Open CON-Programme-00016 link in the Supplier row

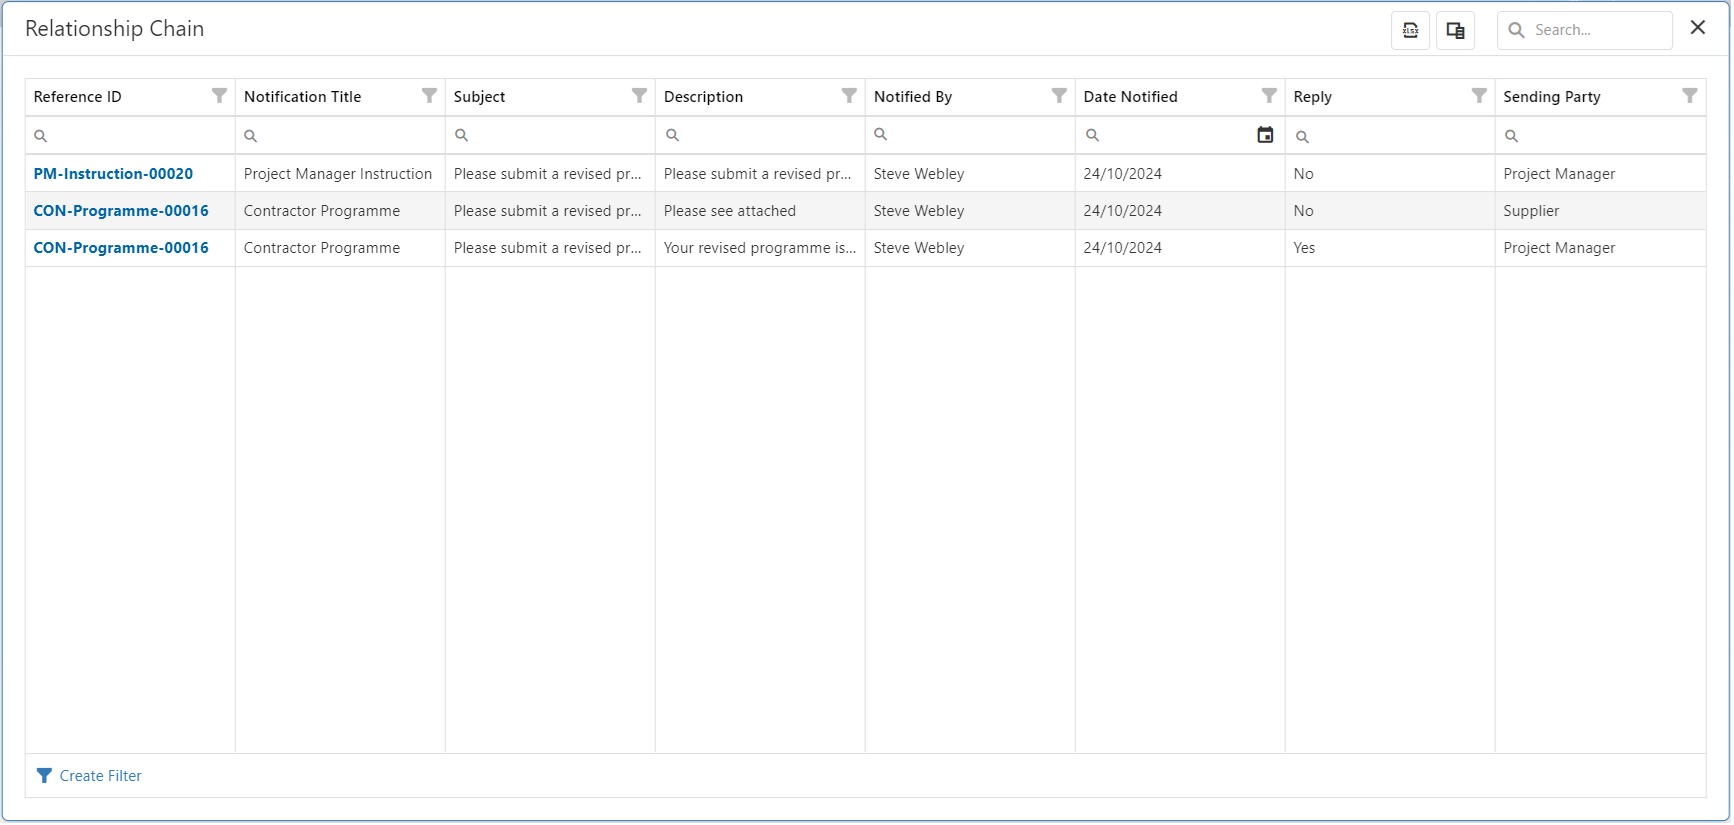pos(121,211)
